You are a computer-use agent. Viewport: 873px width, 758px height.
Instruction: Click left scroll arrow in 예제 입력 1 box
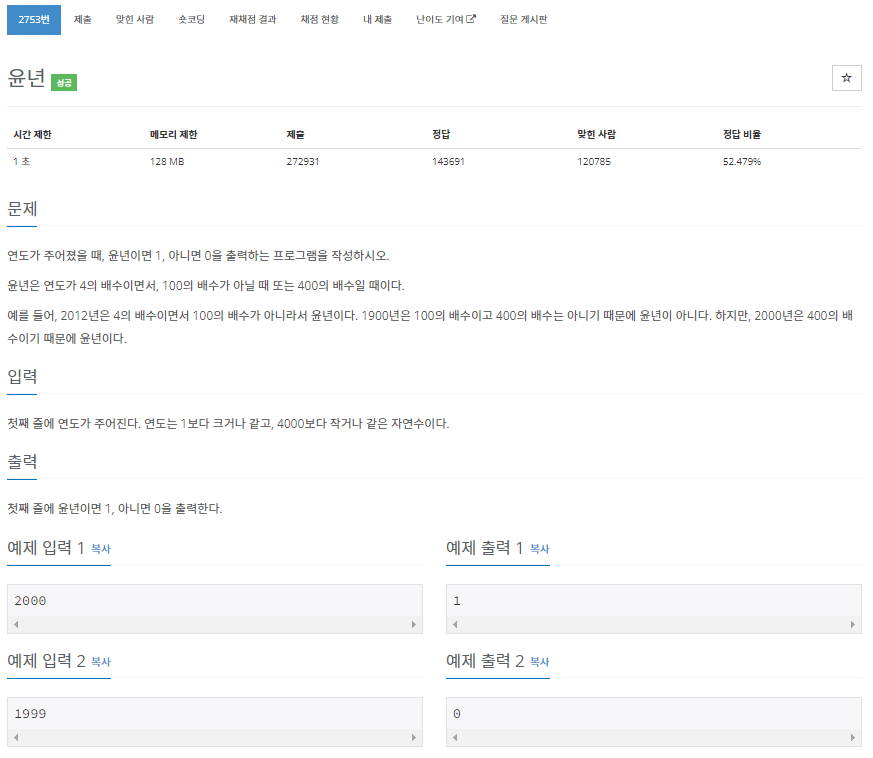pyautogui.click(x=16, y=624)
